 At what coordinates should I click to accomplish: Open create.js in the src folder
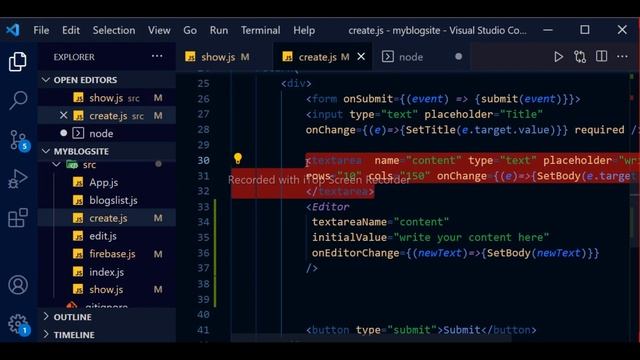(107, 218)
